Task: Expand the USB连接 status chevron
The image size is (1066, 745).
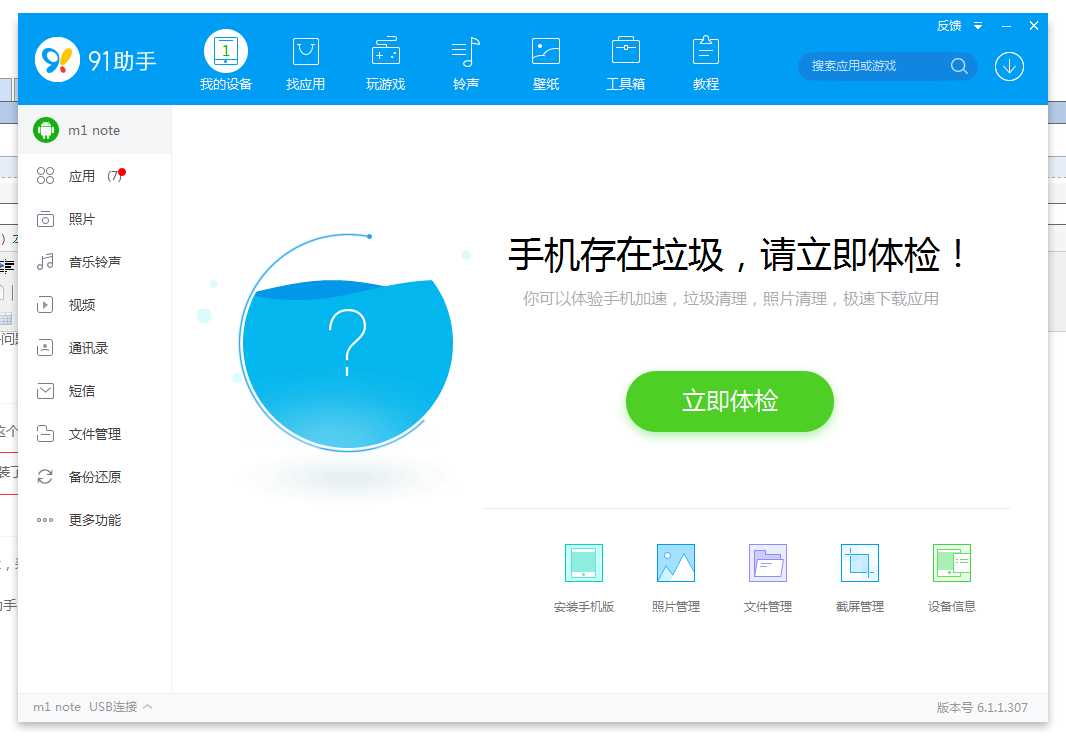Action: pos(148,707)
